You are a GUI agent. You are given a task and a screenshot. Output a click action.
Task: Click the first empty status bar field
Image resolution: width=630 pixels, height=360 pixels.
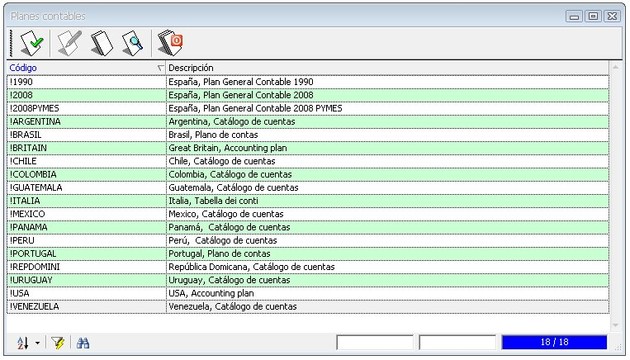[375, 342]
